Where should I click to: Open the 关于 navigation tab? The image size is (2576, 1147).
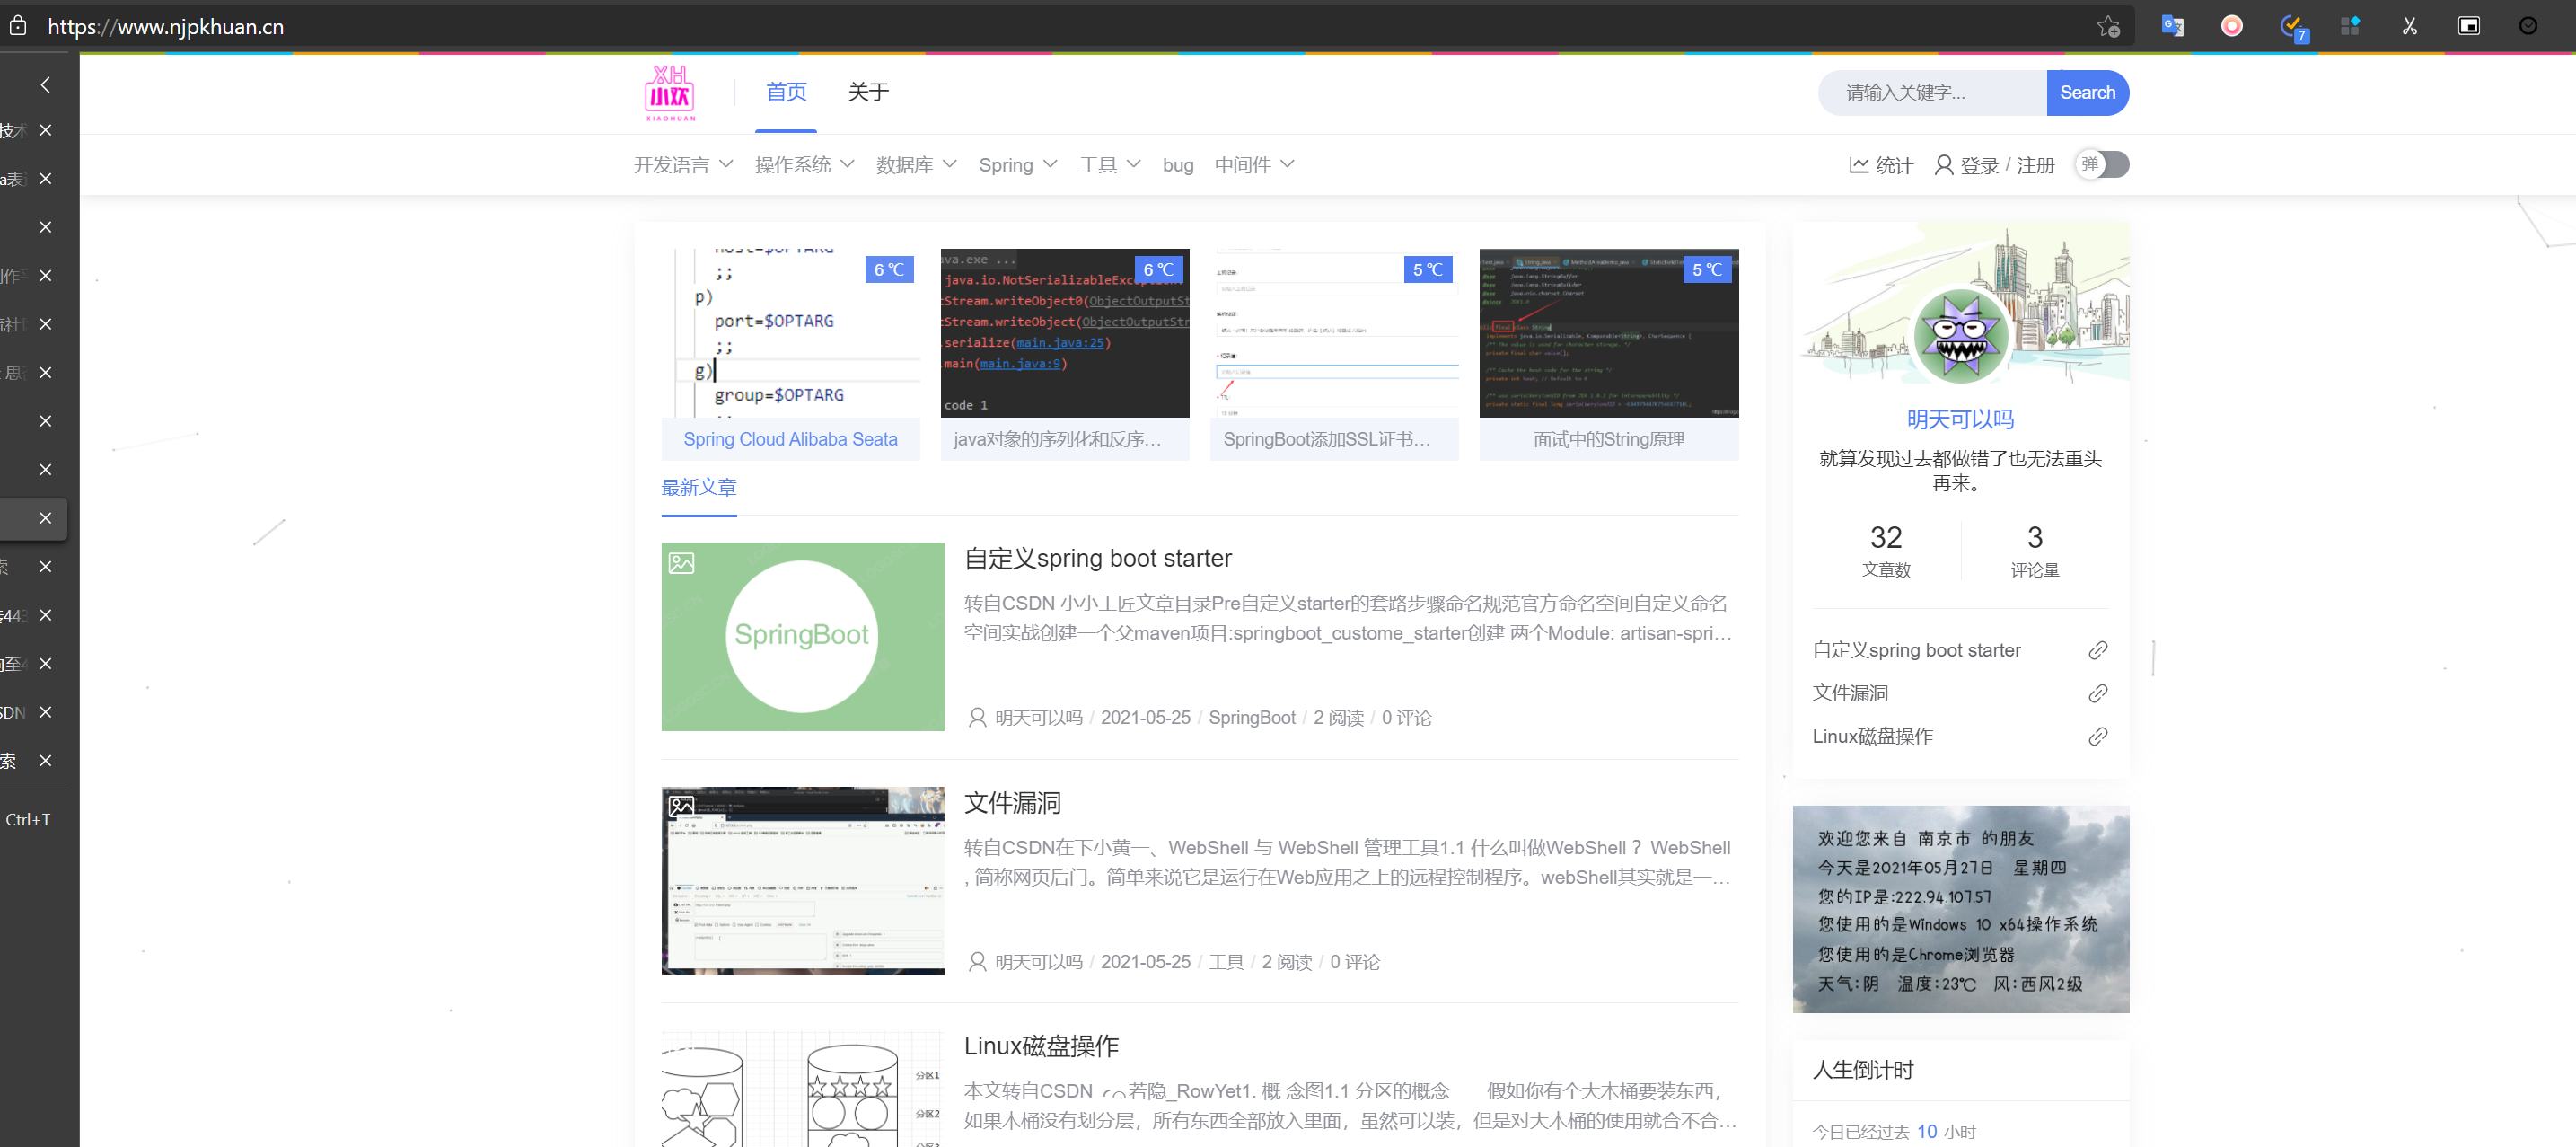pyautogui.click(x=867, y=92)
